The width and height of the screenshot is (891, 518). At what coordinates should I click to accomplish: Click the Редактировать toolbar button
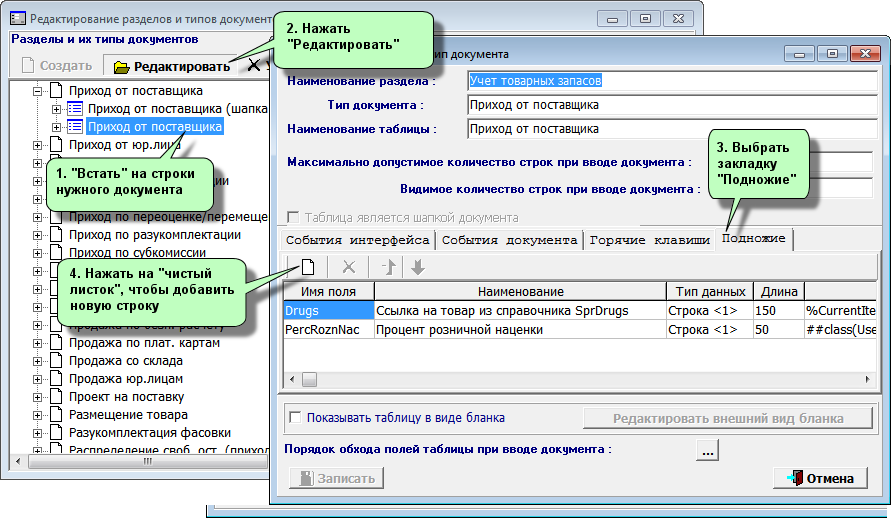[x=172, y=66]
